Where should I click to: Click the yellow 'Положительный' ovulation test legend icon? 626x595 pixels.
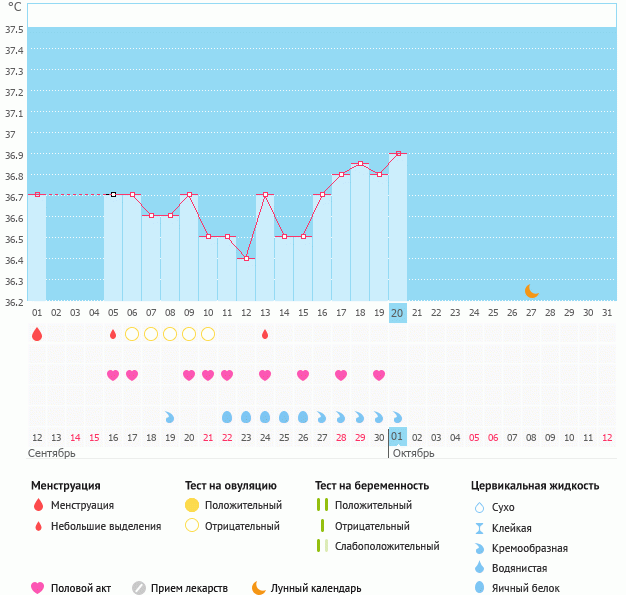pos(192,506)
